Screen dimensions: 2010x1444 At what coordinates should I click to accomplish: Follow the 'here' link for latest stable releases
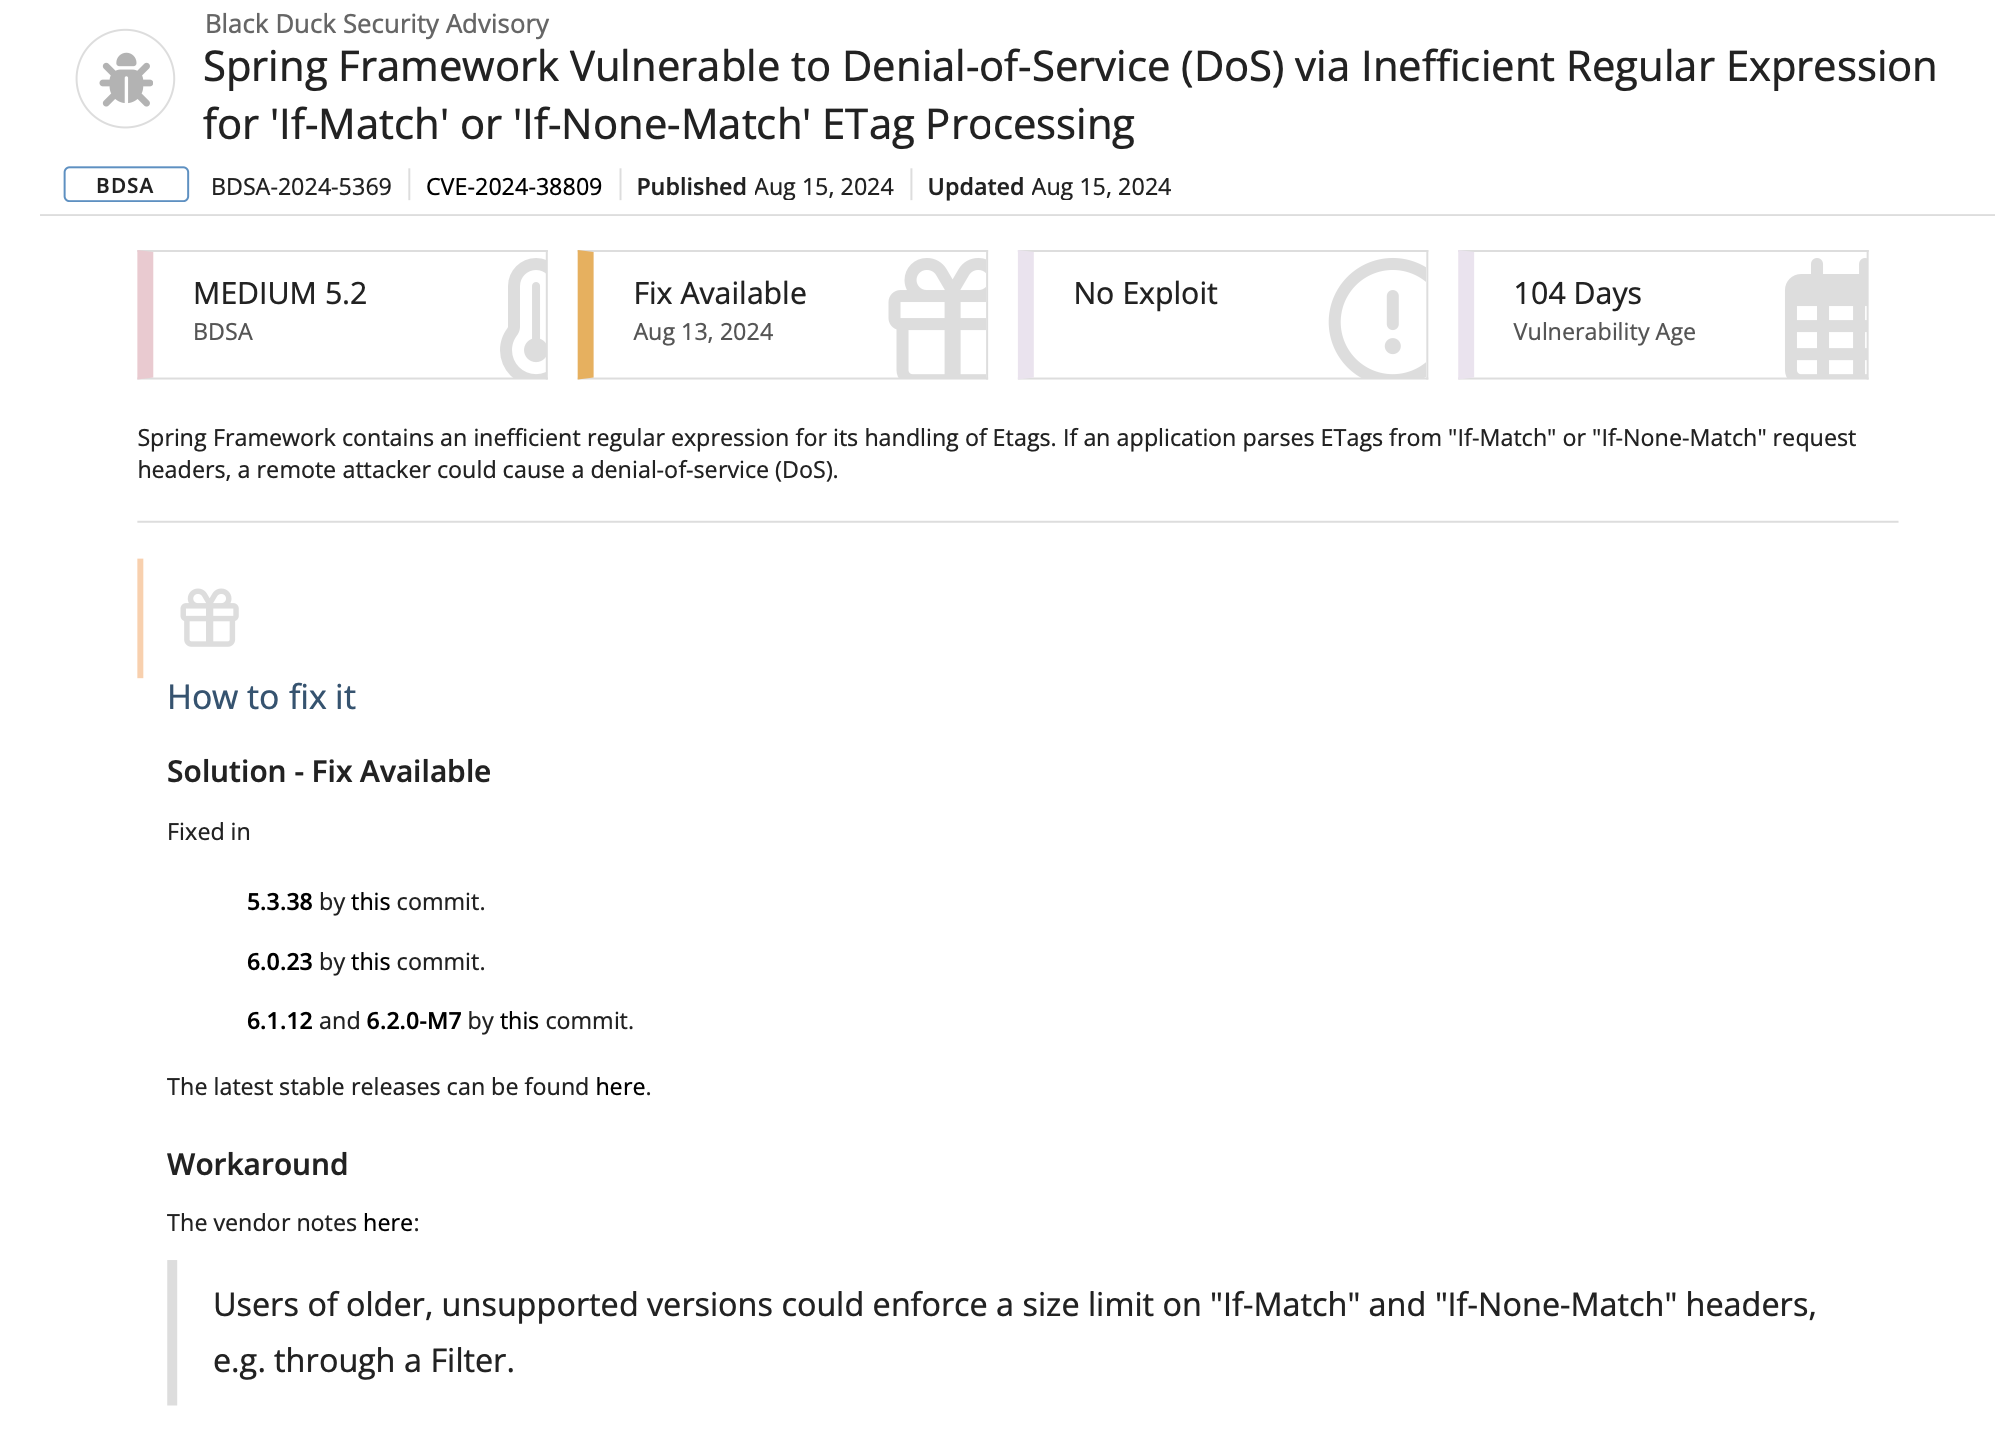(620, 1087)
